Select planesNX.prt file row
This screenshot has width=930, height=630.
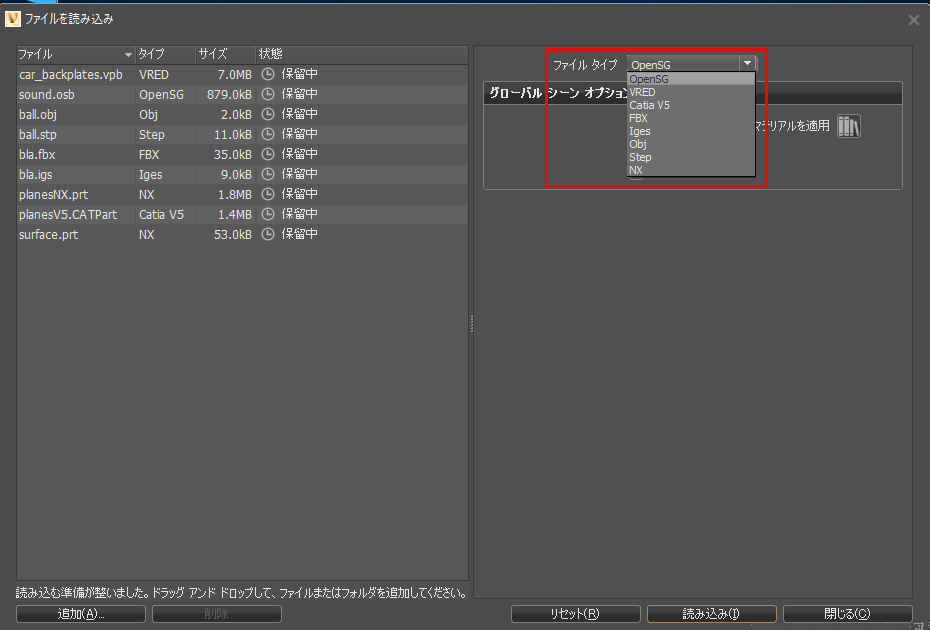pos(242,194)
